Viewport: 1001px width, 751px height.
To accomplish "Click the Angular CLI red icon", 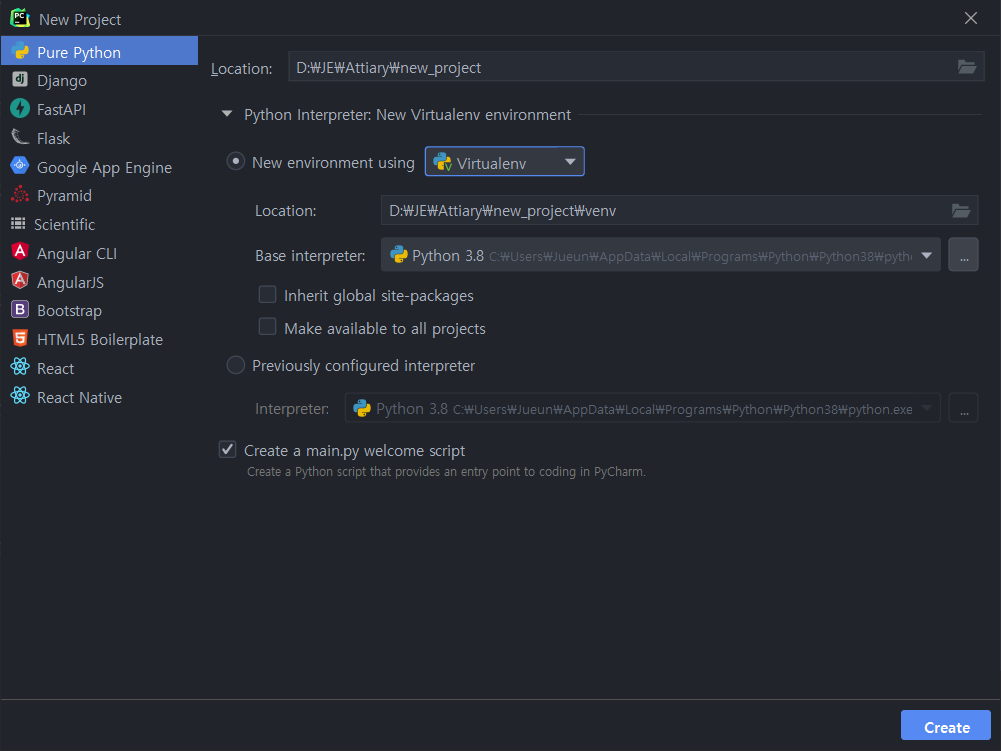I will [20, 252].
